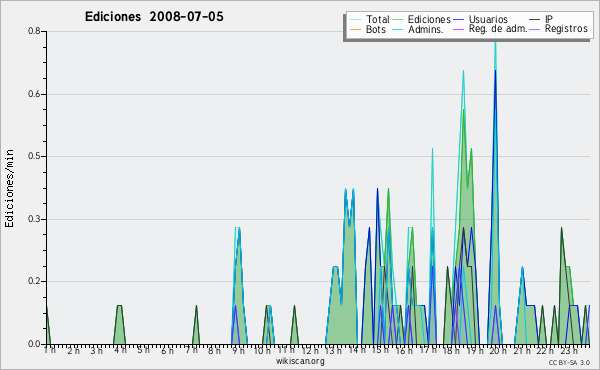Click the 0.5 y-axis value

pyautogui.click(x=34, y=156)
